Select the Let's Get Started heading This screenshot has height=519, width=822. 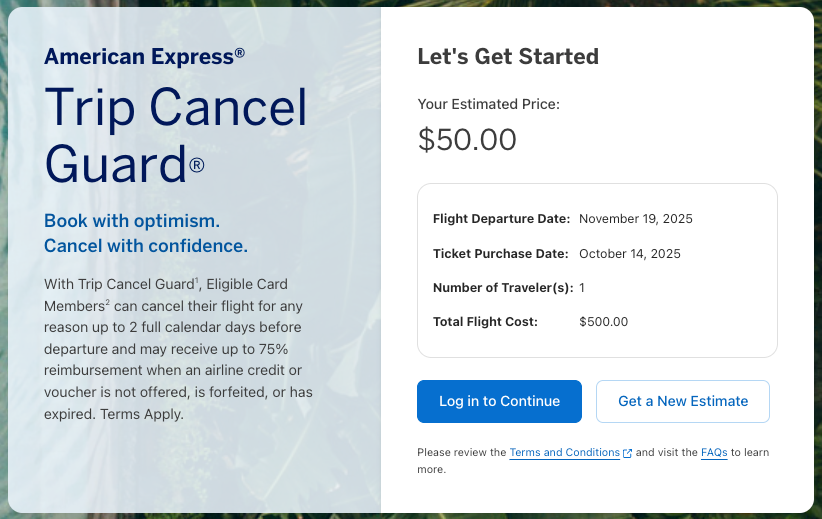[x=508, y=57]
